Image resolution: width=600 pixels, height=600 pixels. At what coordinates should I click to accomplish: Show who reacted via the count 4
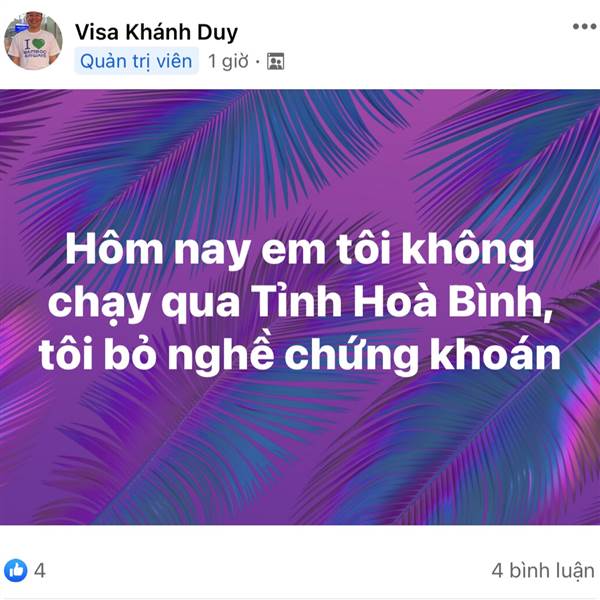[x=40, y=571]
